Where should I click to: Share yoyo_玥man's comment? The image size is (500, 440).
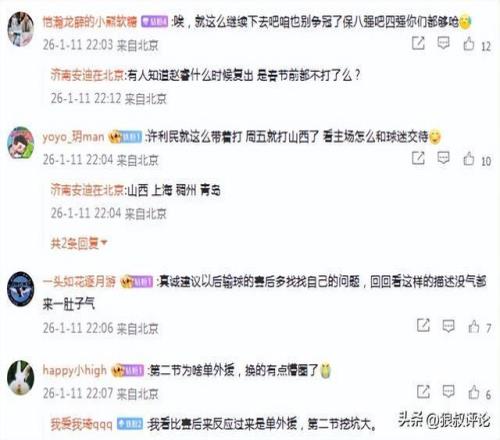418,158
